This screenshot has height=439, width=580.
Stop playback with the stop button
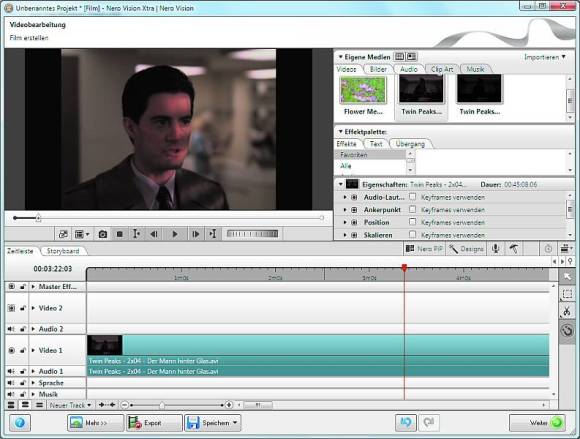point(119,234)
